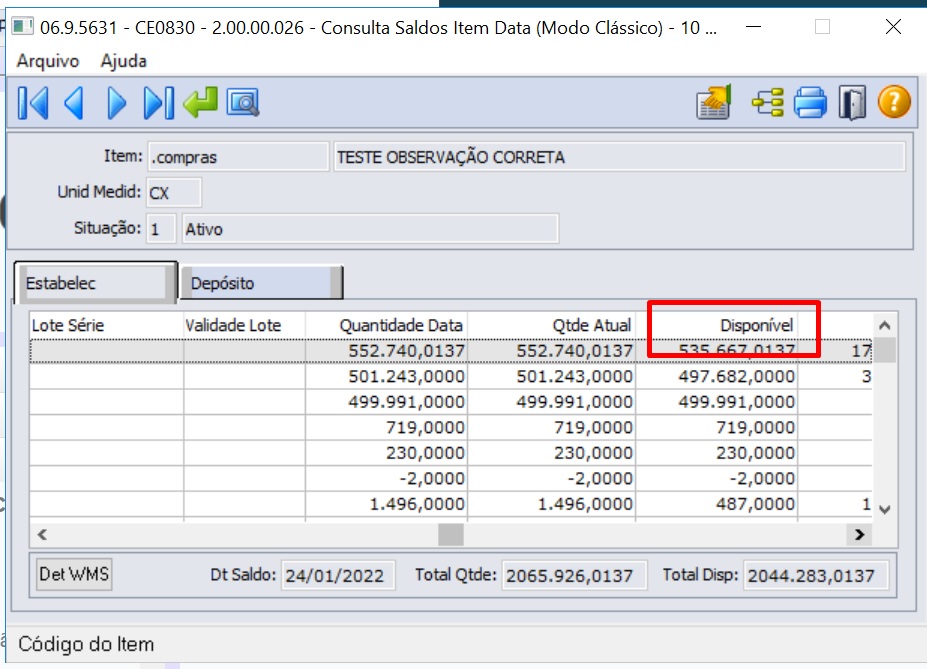Click grid scroll down arrow
Image resolution: width=927 pixels, height=669 pixels.
(x=884, y=509)
